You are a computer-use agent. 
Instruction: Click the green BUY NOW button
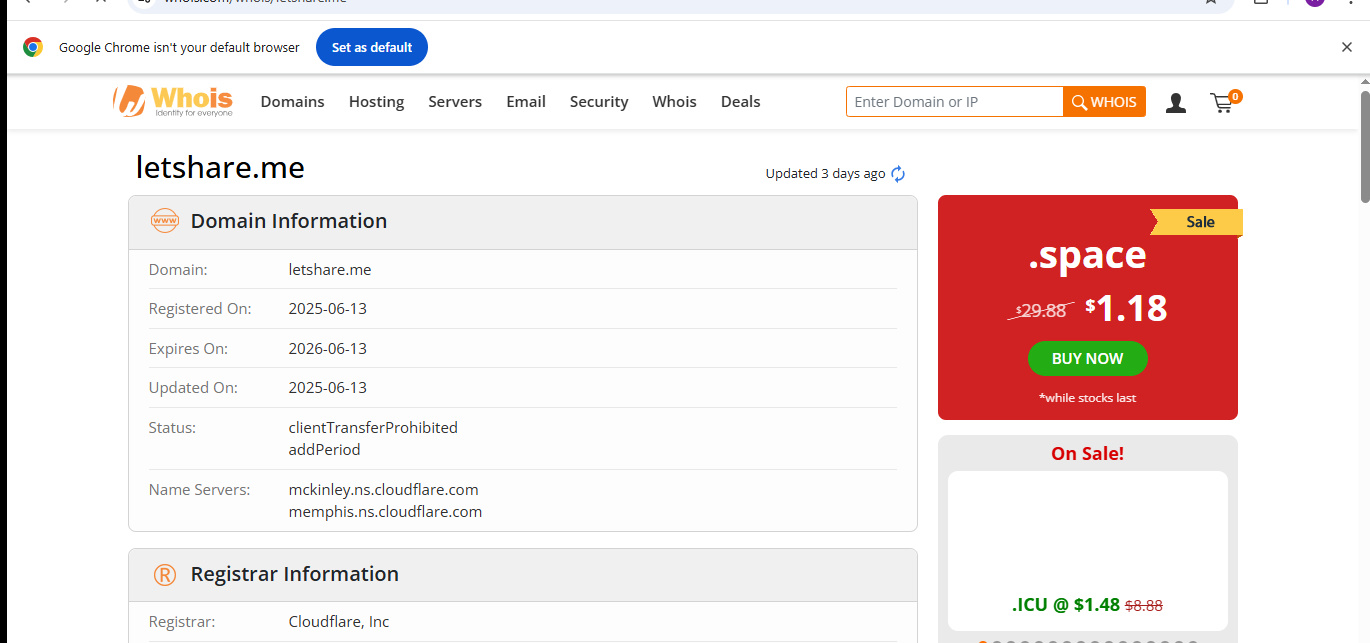1087,358
